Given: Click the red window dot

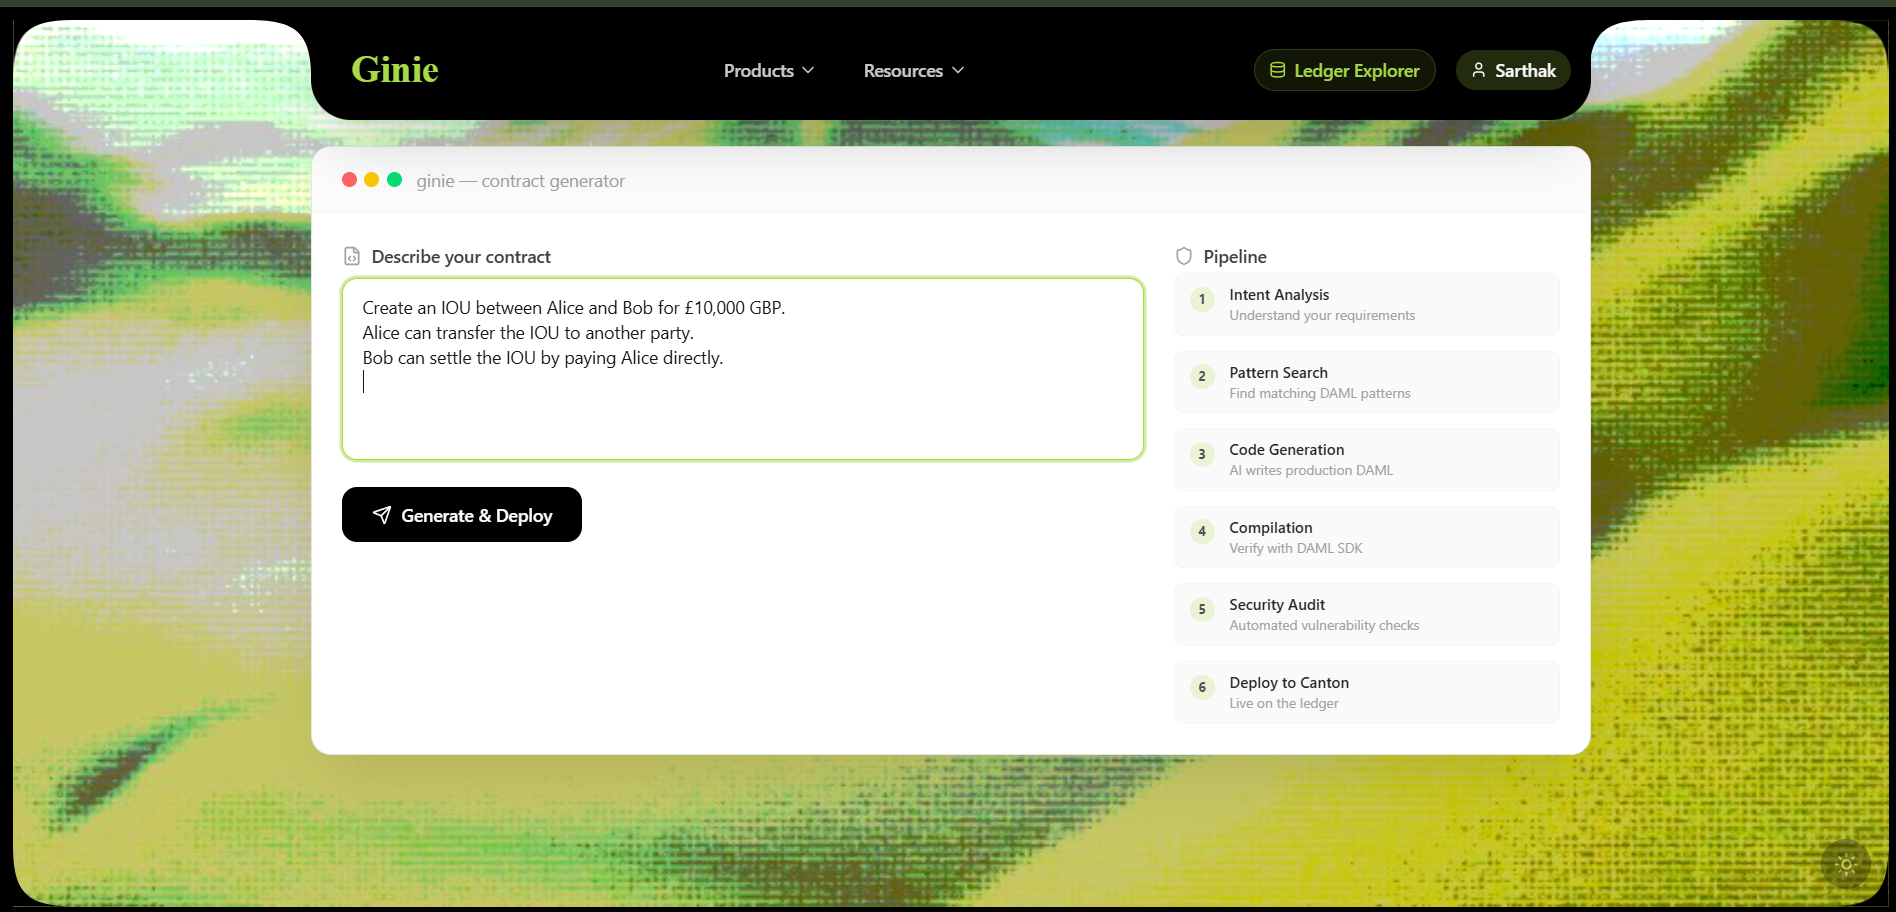Looking at the screenshot, I should coord(349,180).
